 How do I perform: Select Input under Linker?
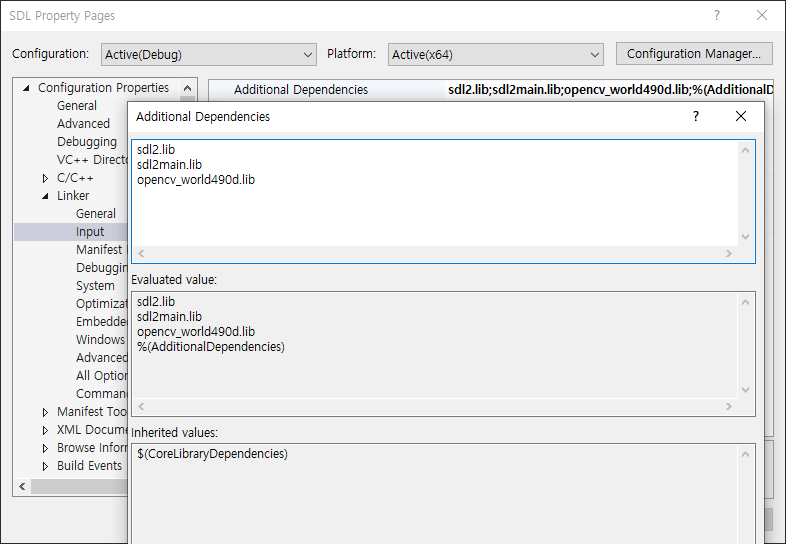(90, 232)
